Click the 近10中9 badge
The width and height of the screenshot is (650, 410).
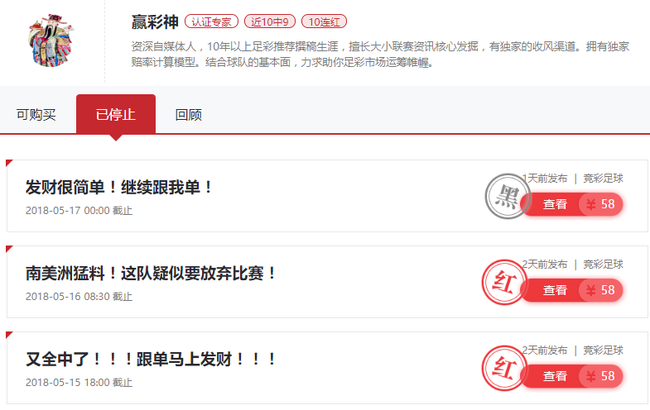coord(270,22)
